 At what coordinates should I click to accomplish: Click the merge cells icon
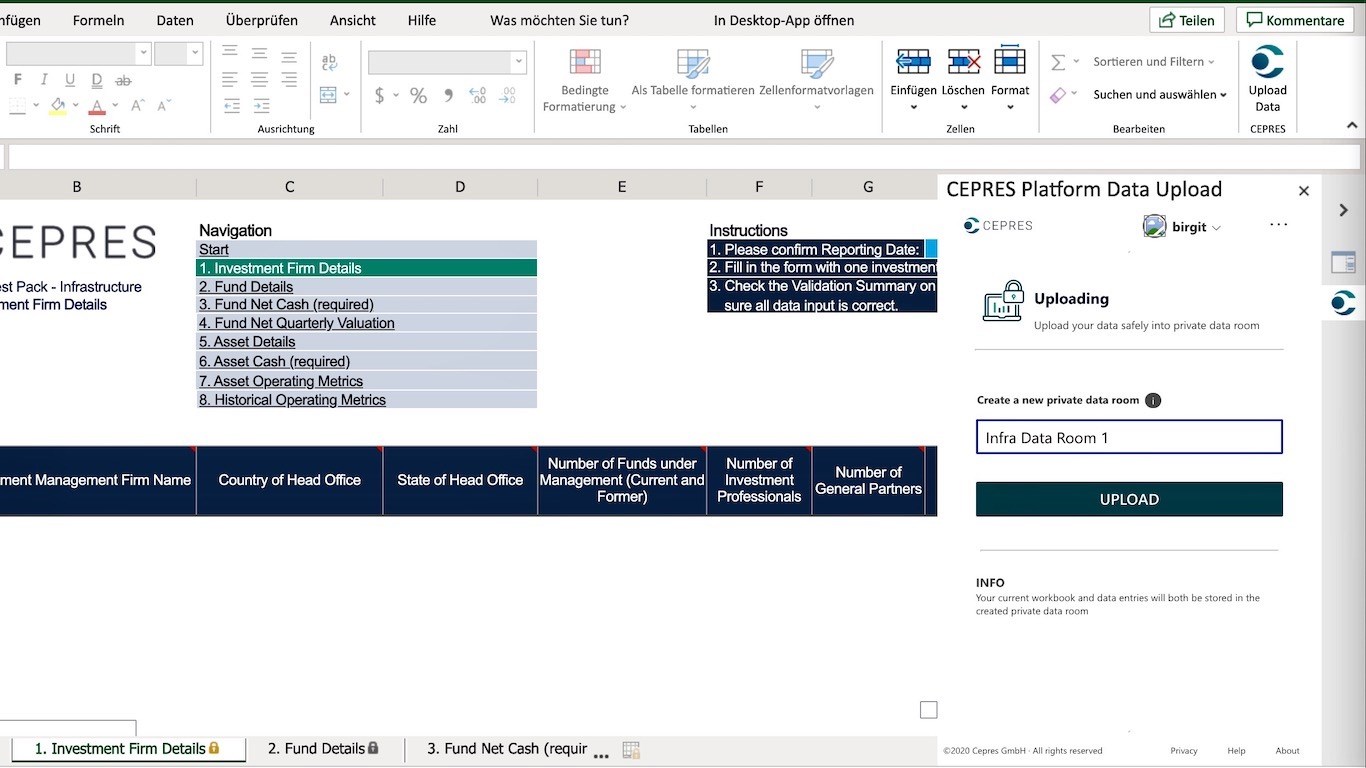tap(328, 95)
